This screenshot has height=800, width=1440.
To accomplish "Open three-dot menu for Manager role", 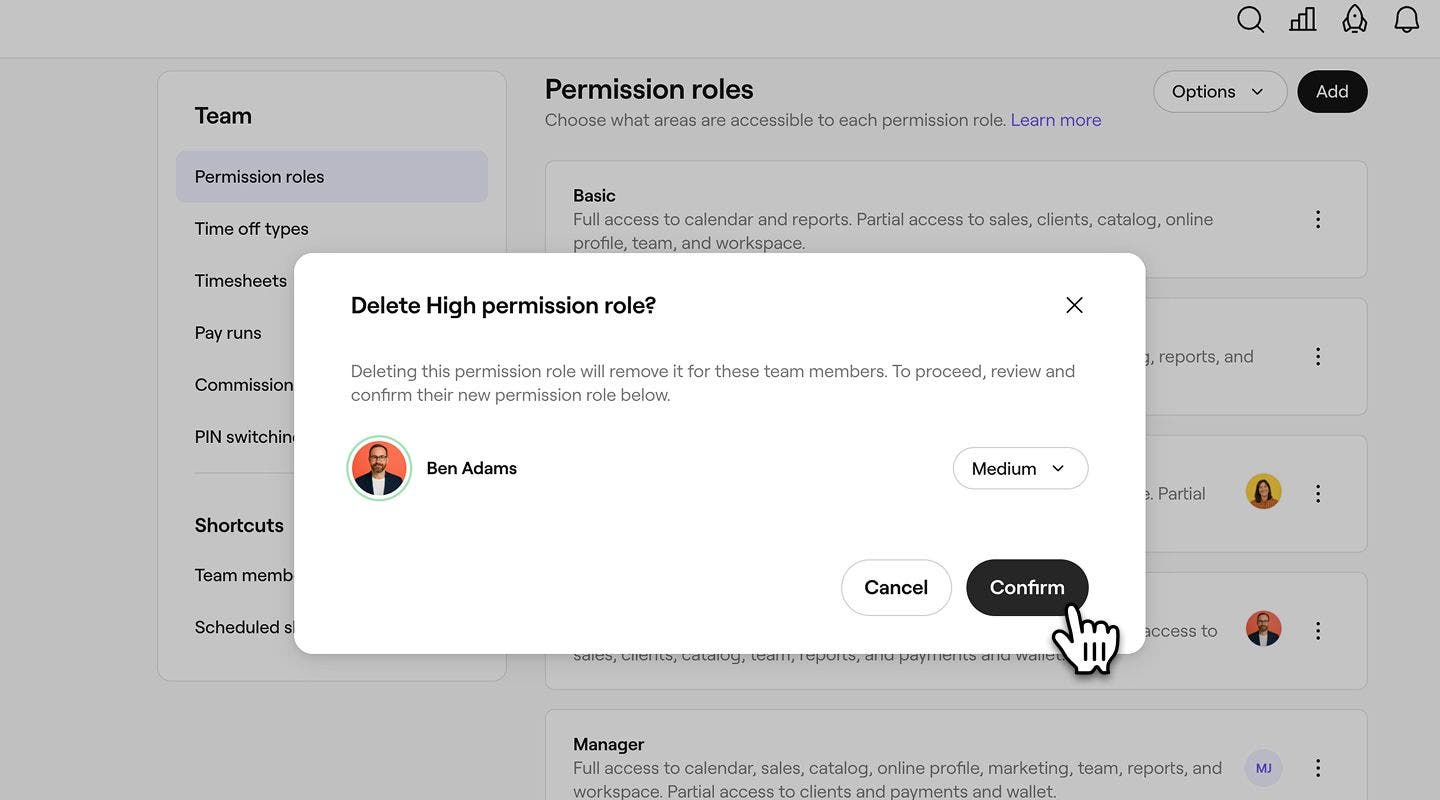I will click(1318, 768).
